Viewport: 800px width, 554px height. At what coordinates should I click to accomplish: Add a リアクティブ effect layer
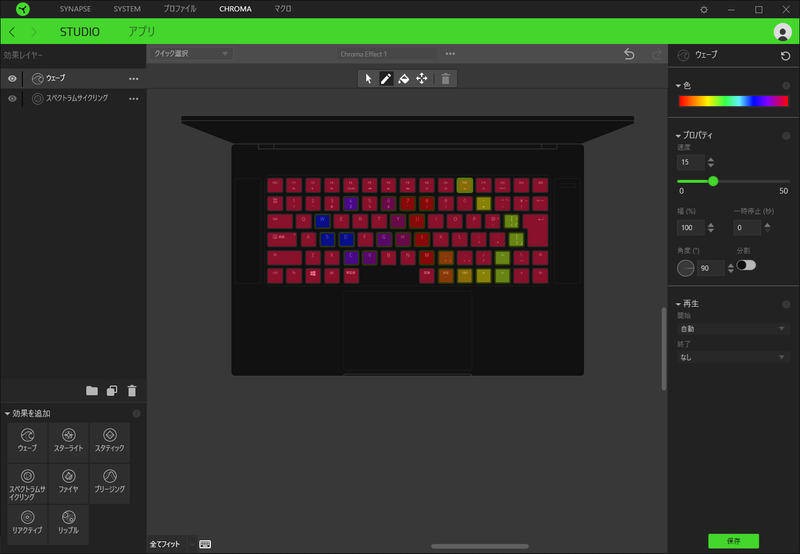tap(28, 524)
